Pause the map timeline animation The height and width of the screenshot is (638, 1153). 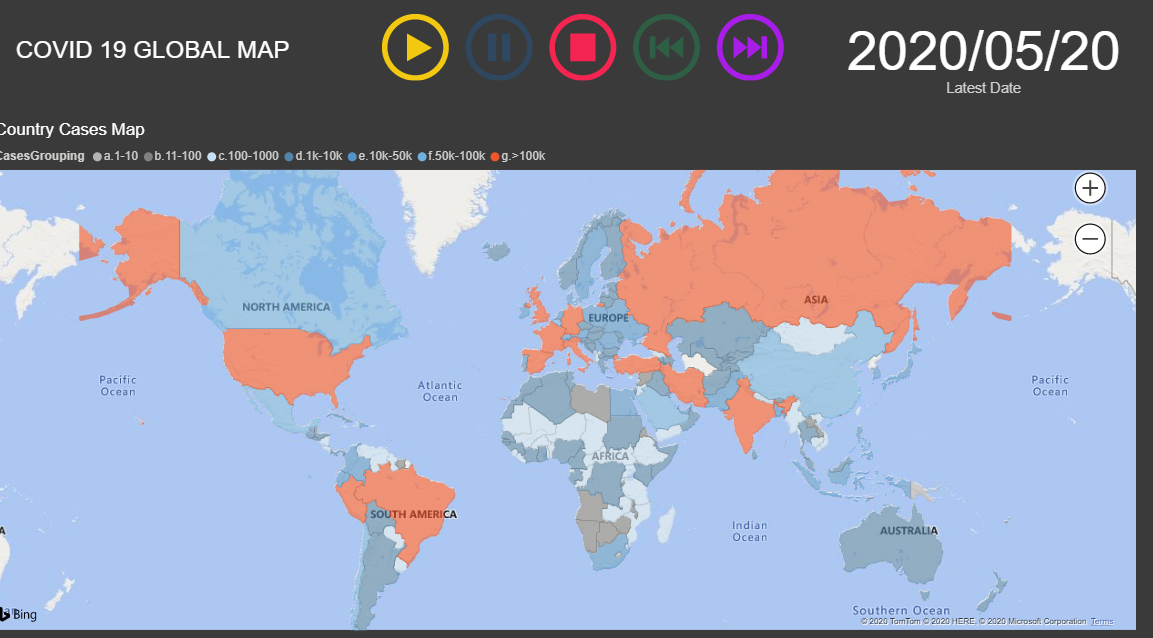click(499, 47)
